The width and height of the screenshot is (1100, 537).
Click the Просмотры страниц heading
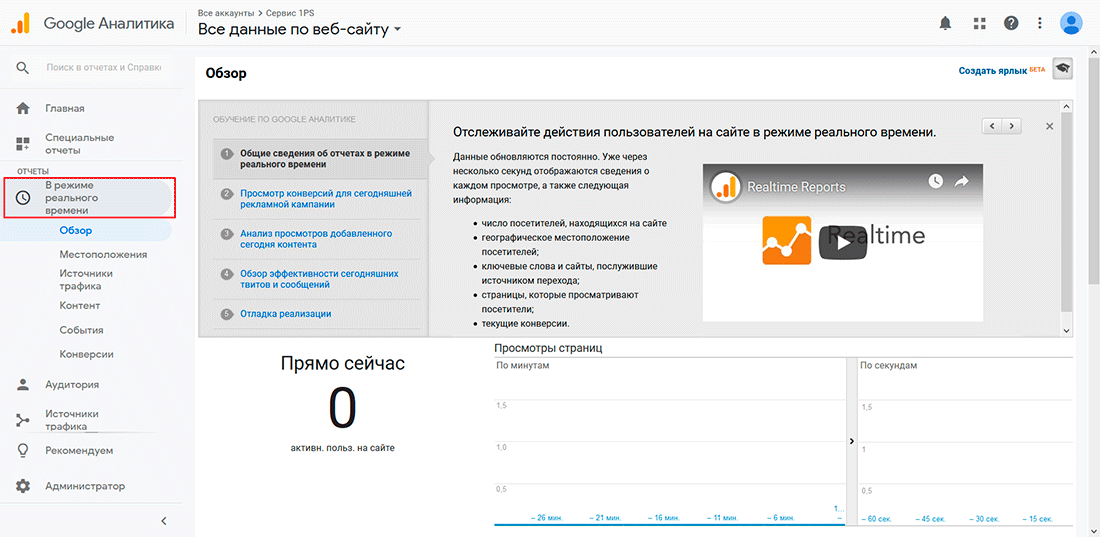(548, 347)
